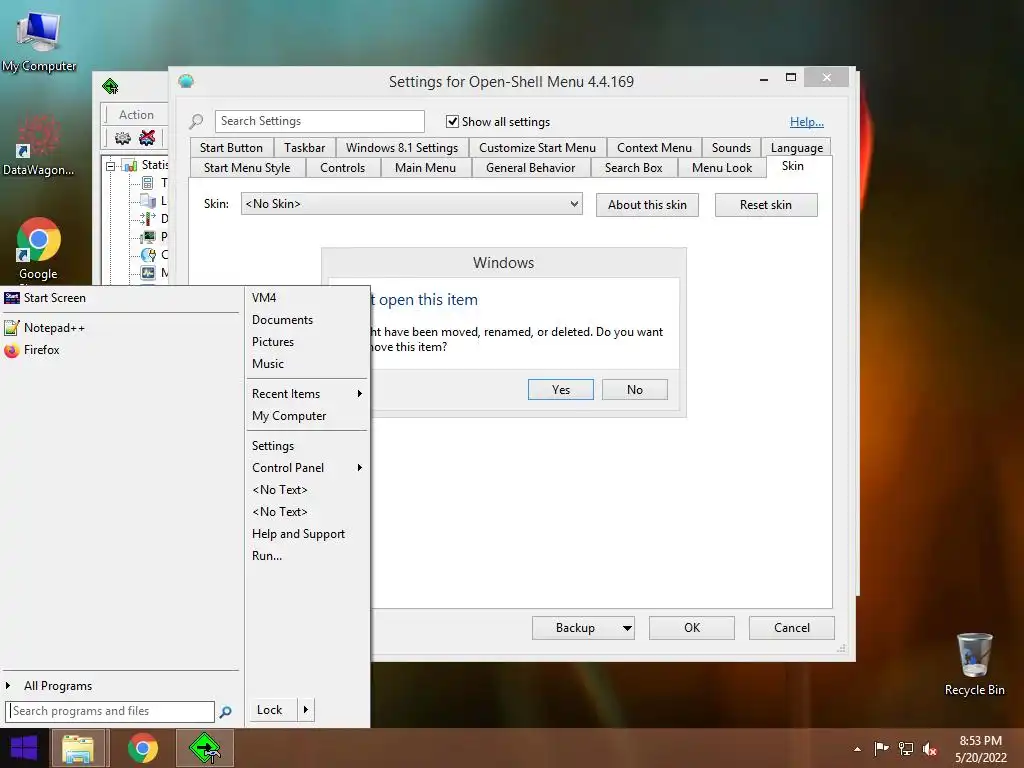Open the Start Menu Style tab
This screenshot has height=768, width=1024.
click(247, 168)
